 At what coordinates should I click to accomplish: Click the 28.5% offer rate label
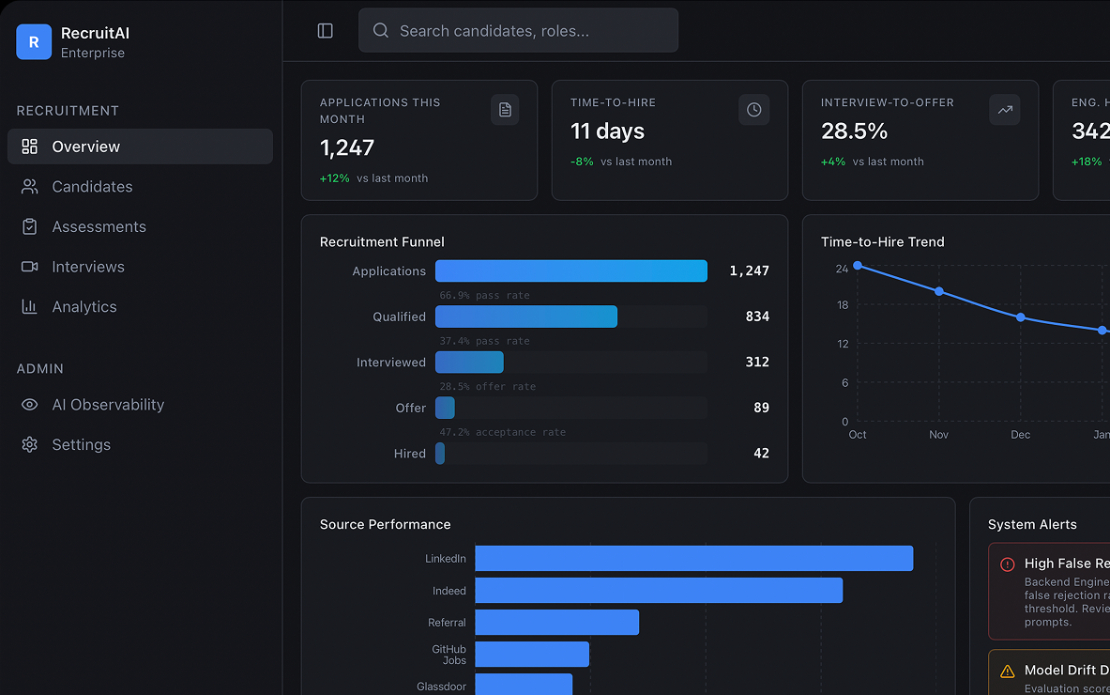coord(487,386)
